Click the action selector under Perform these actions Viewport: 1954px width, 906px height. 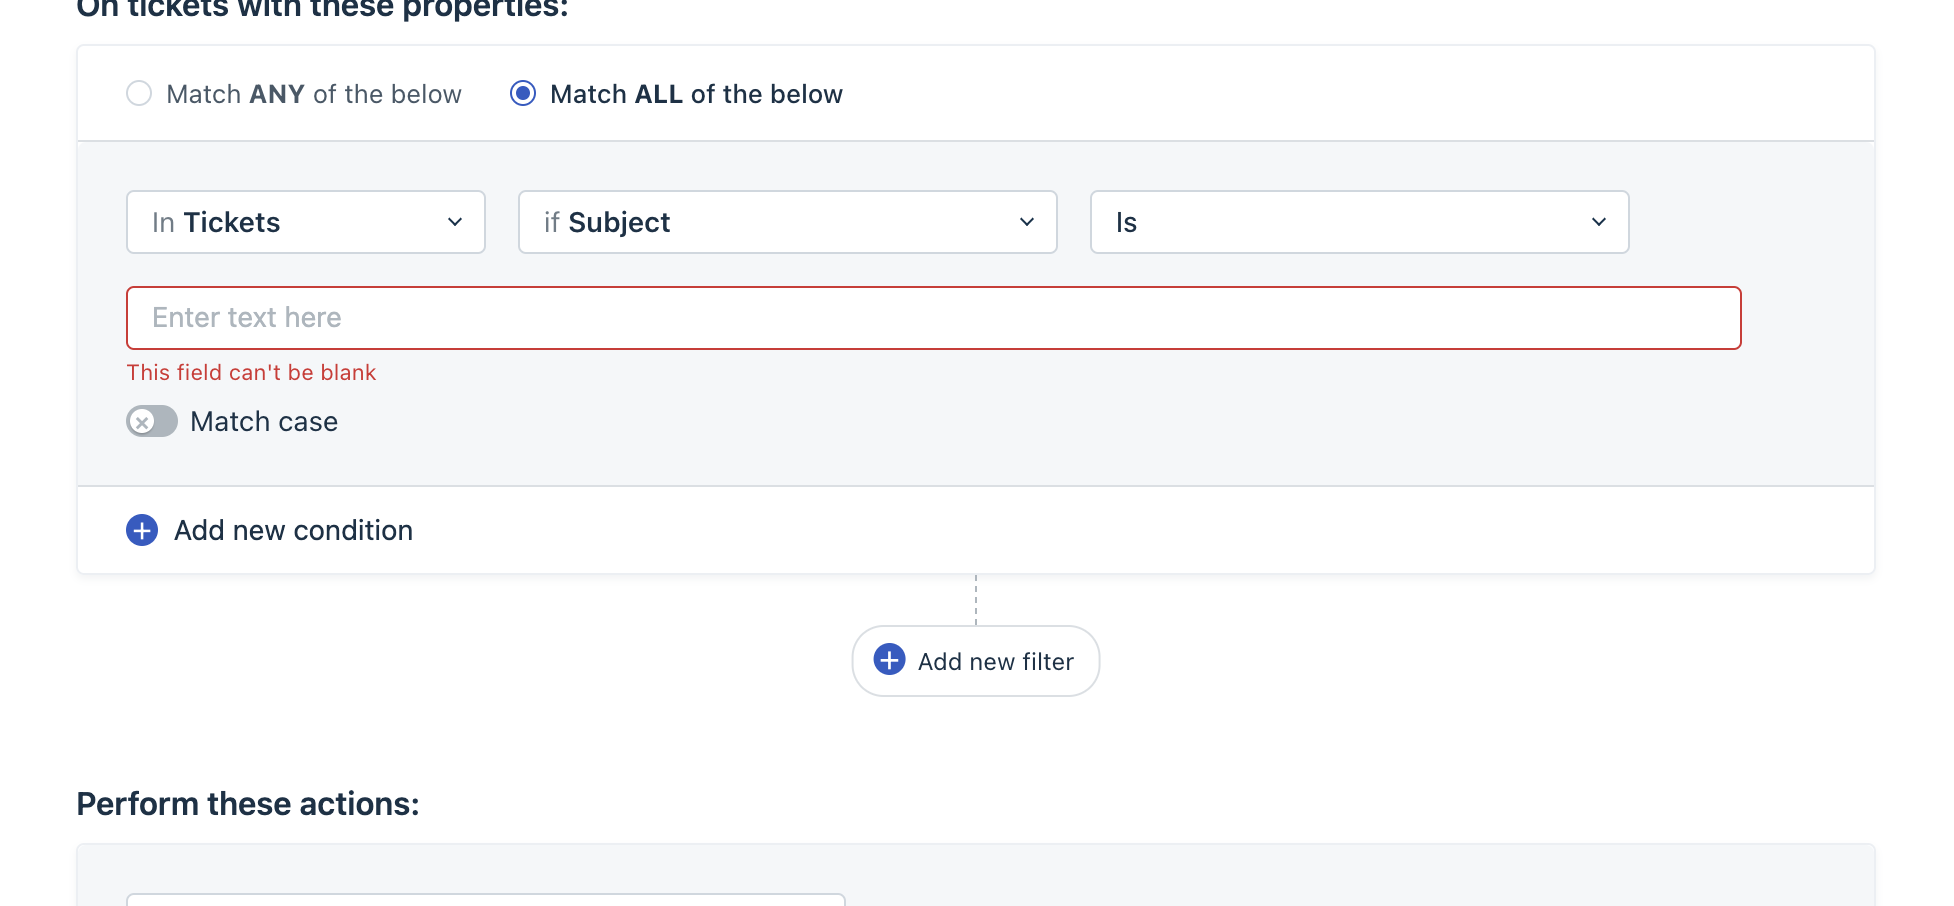click(486, 900)
